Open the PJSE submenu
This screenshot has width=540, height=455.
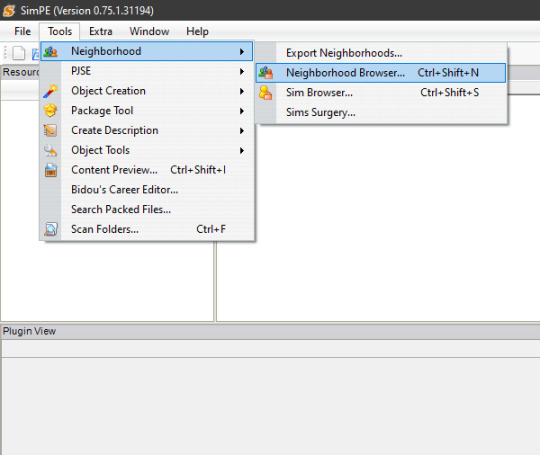point(147,71)
